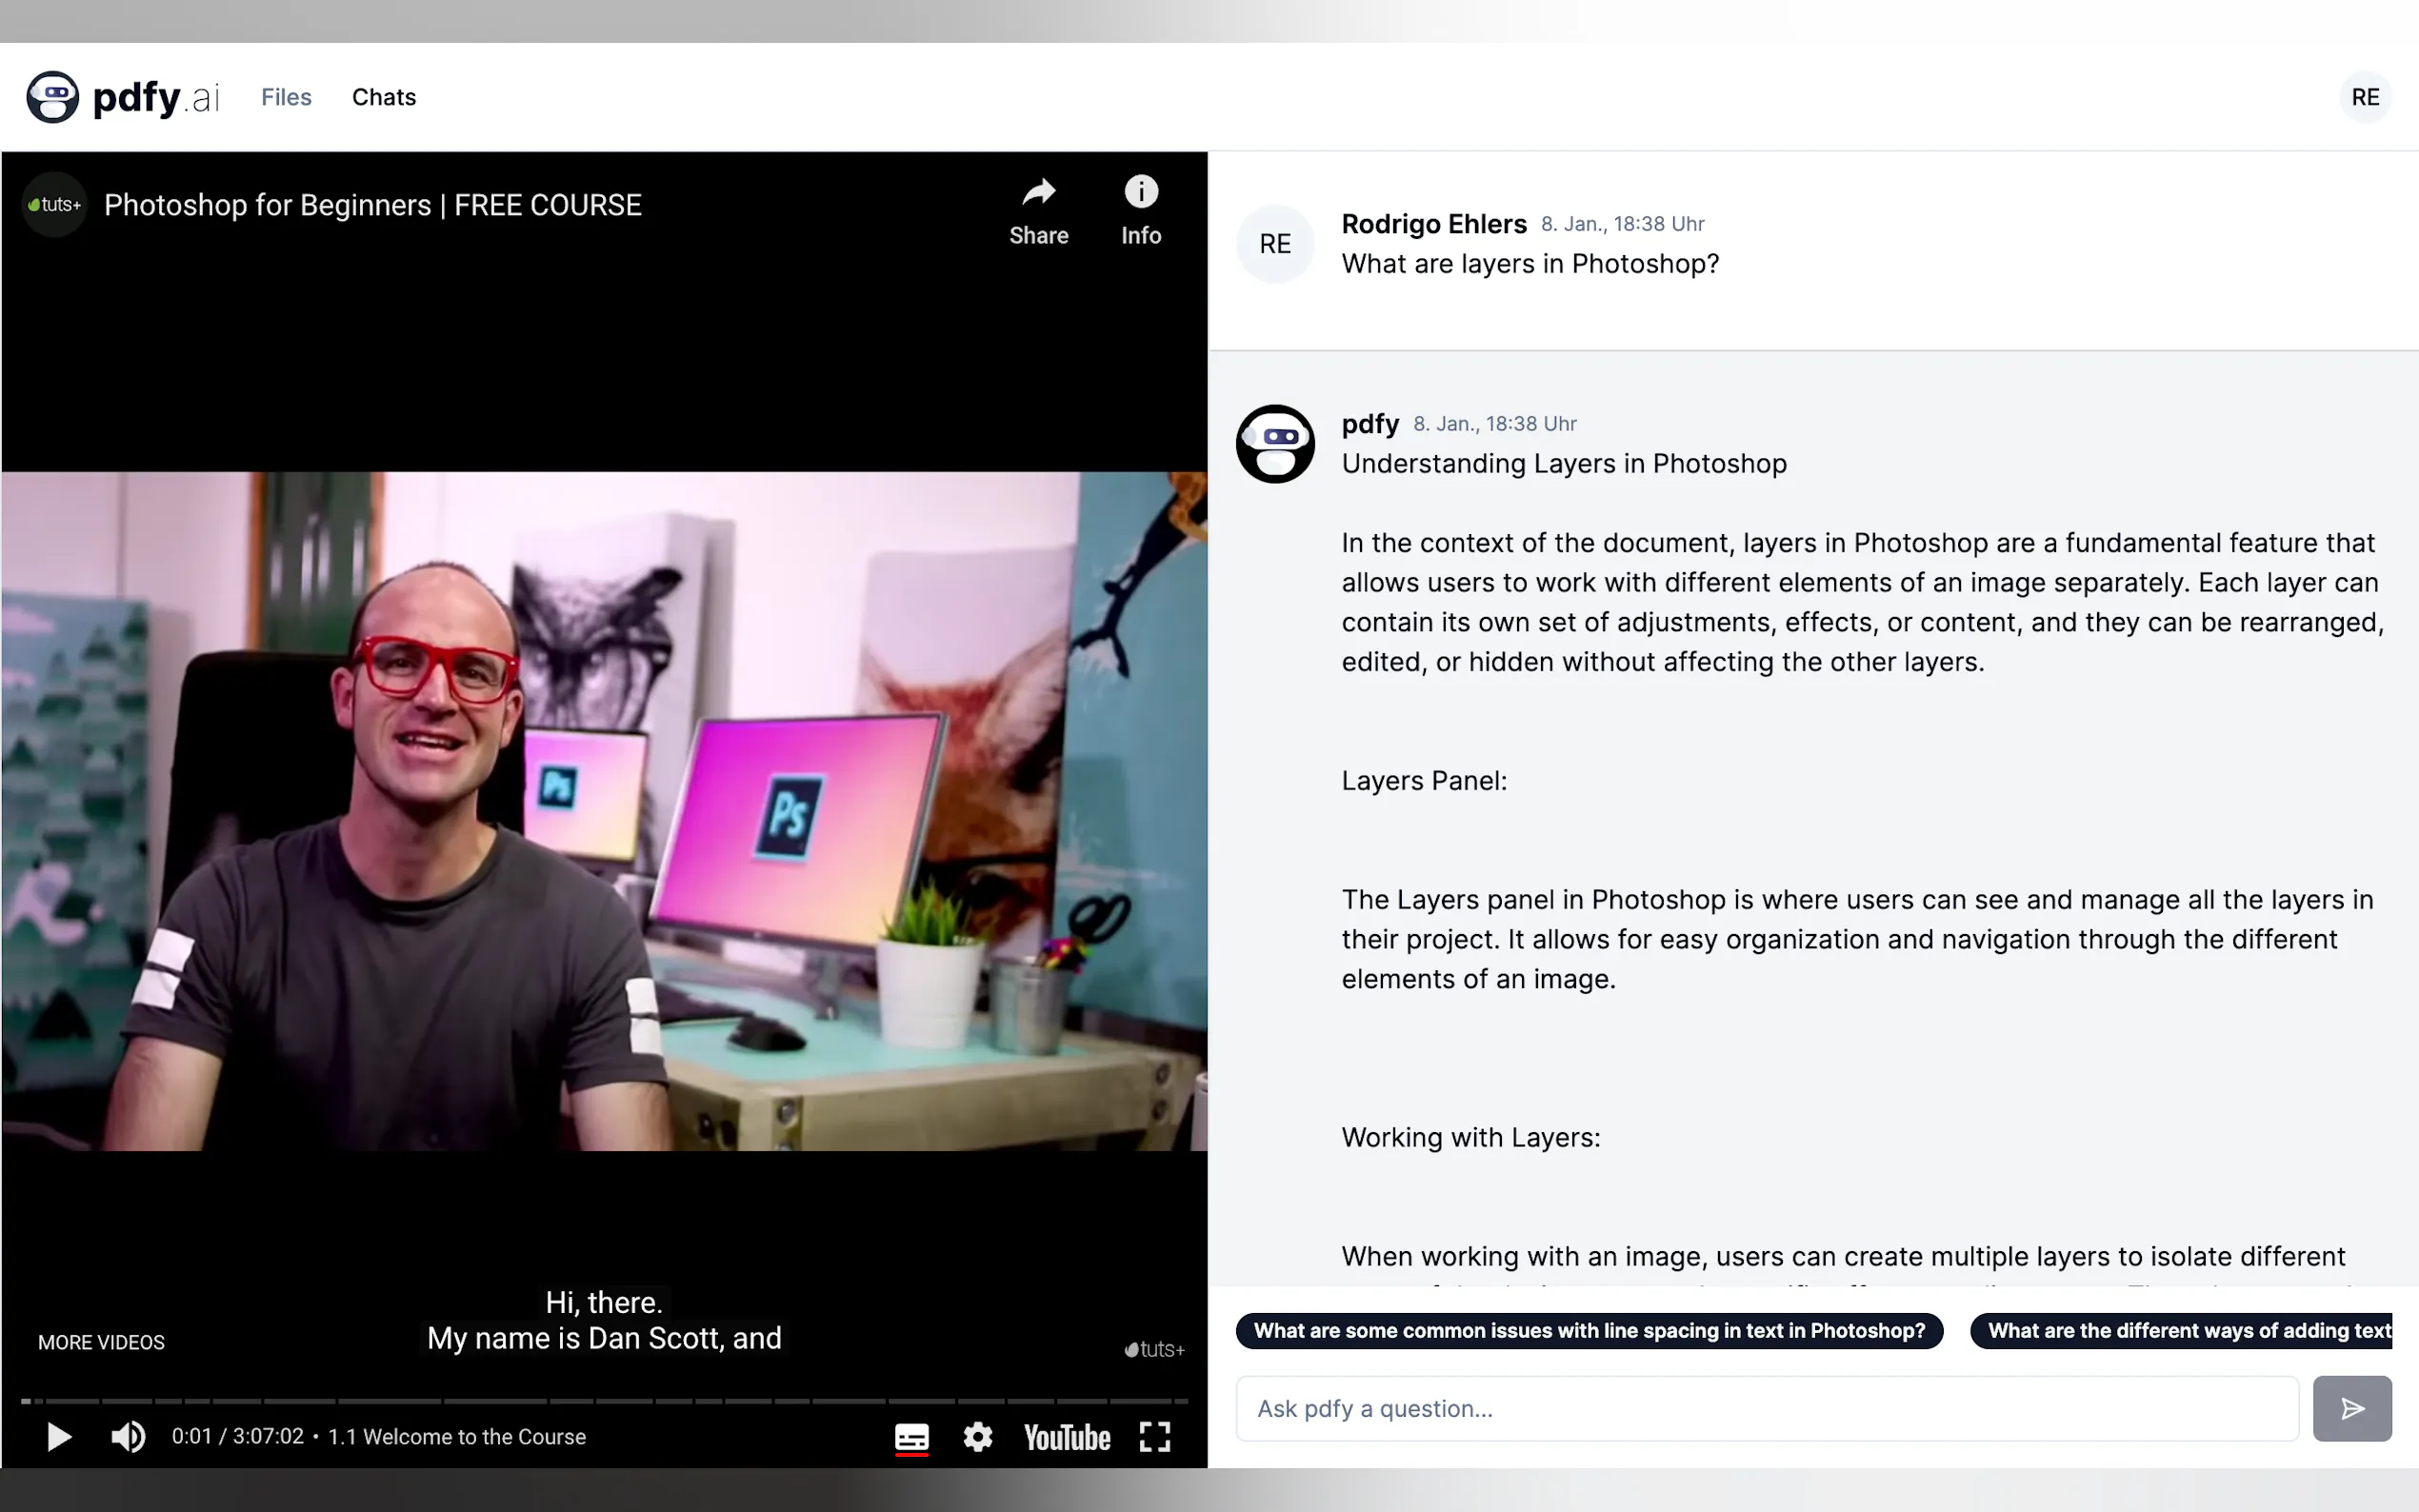
Task: Click the pdfy.ai logo
Action: coord(122,97)
